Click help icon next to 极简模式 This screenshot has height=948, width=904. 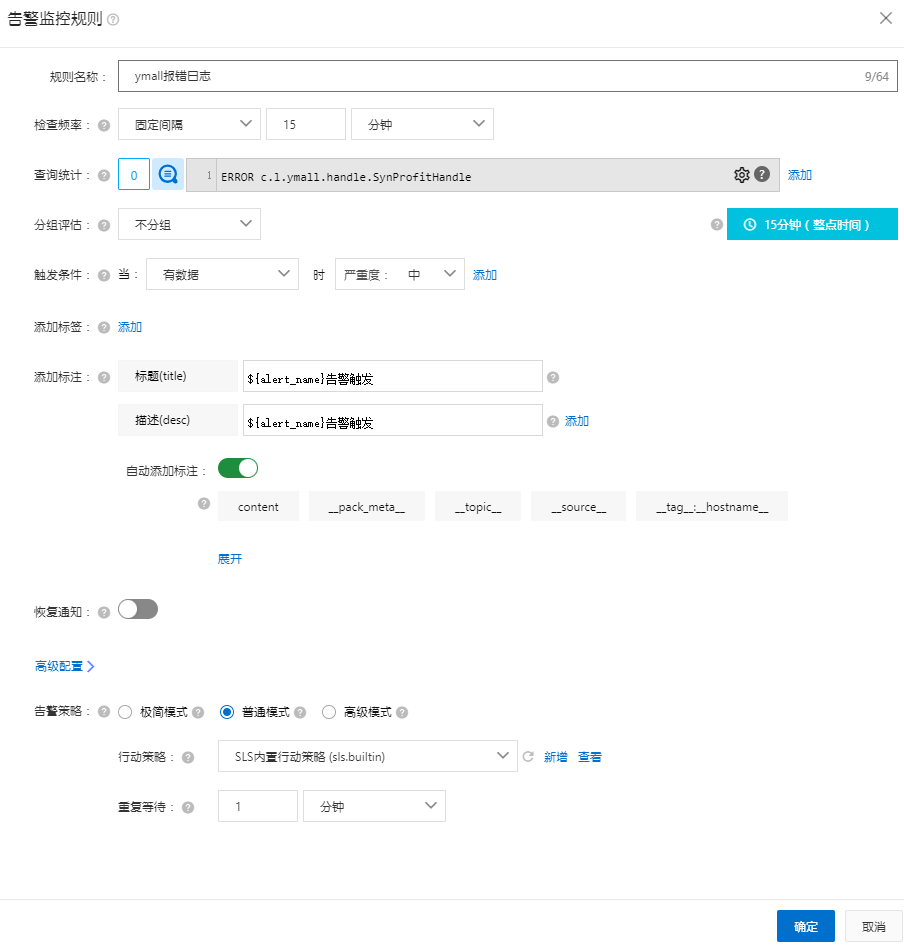point(198,713)
